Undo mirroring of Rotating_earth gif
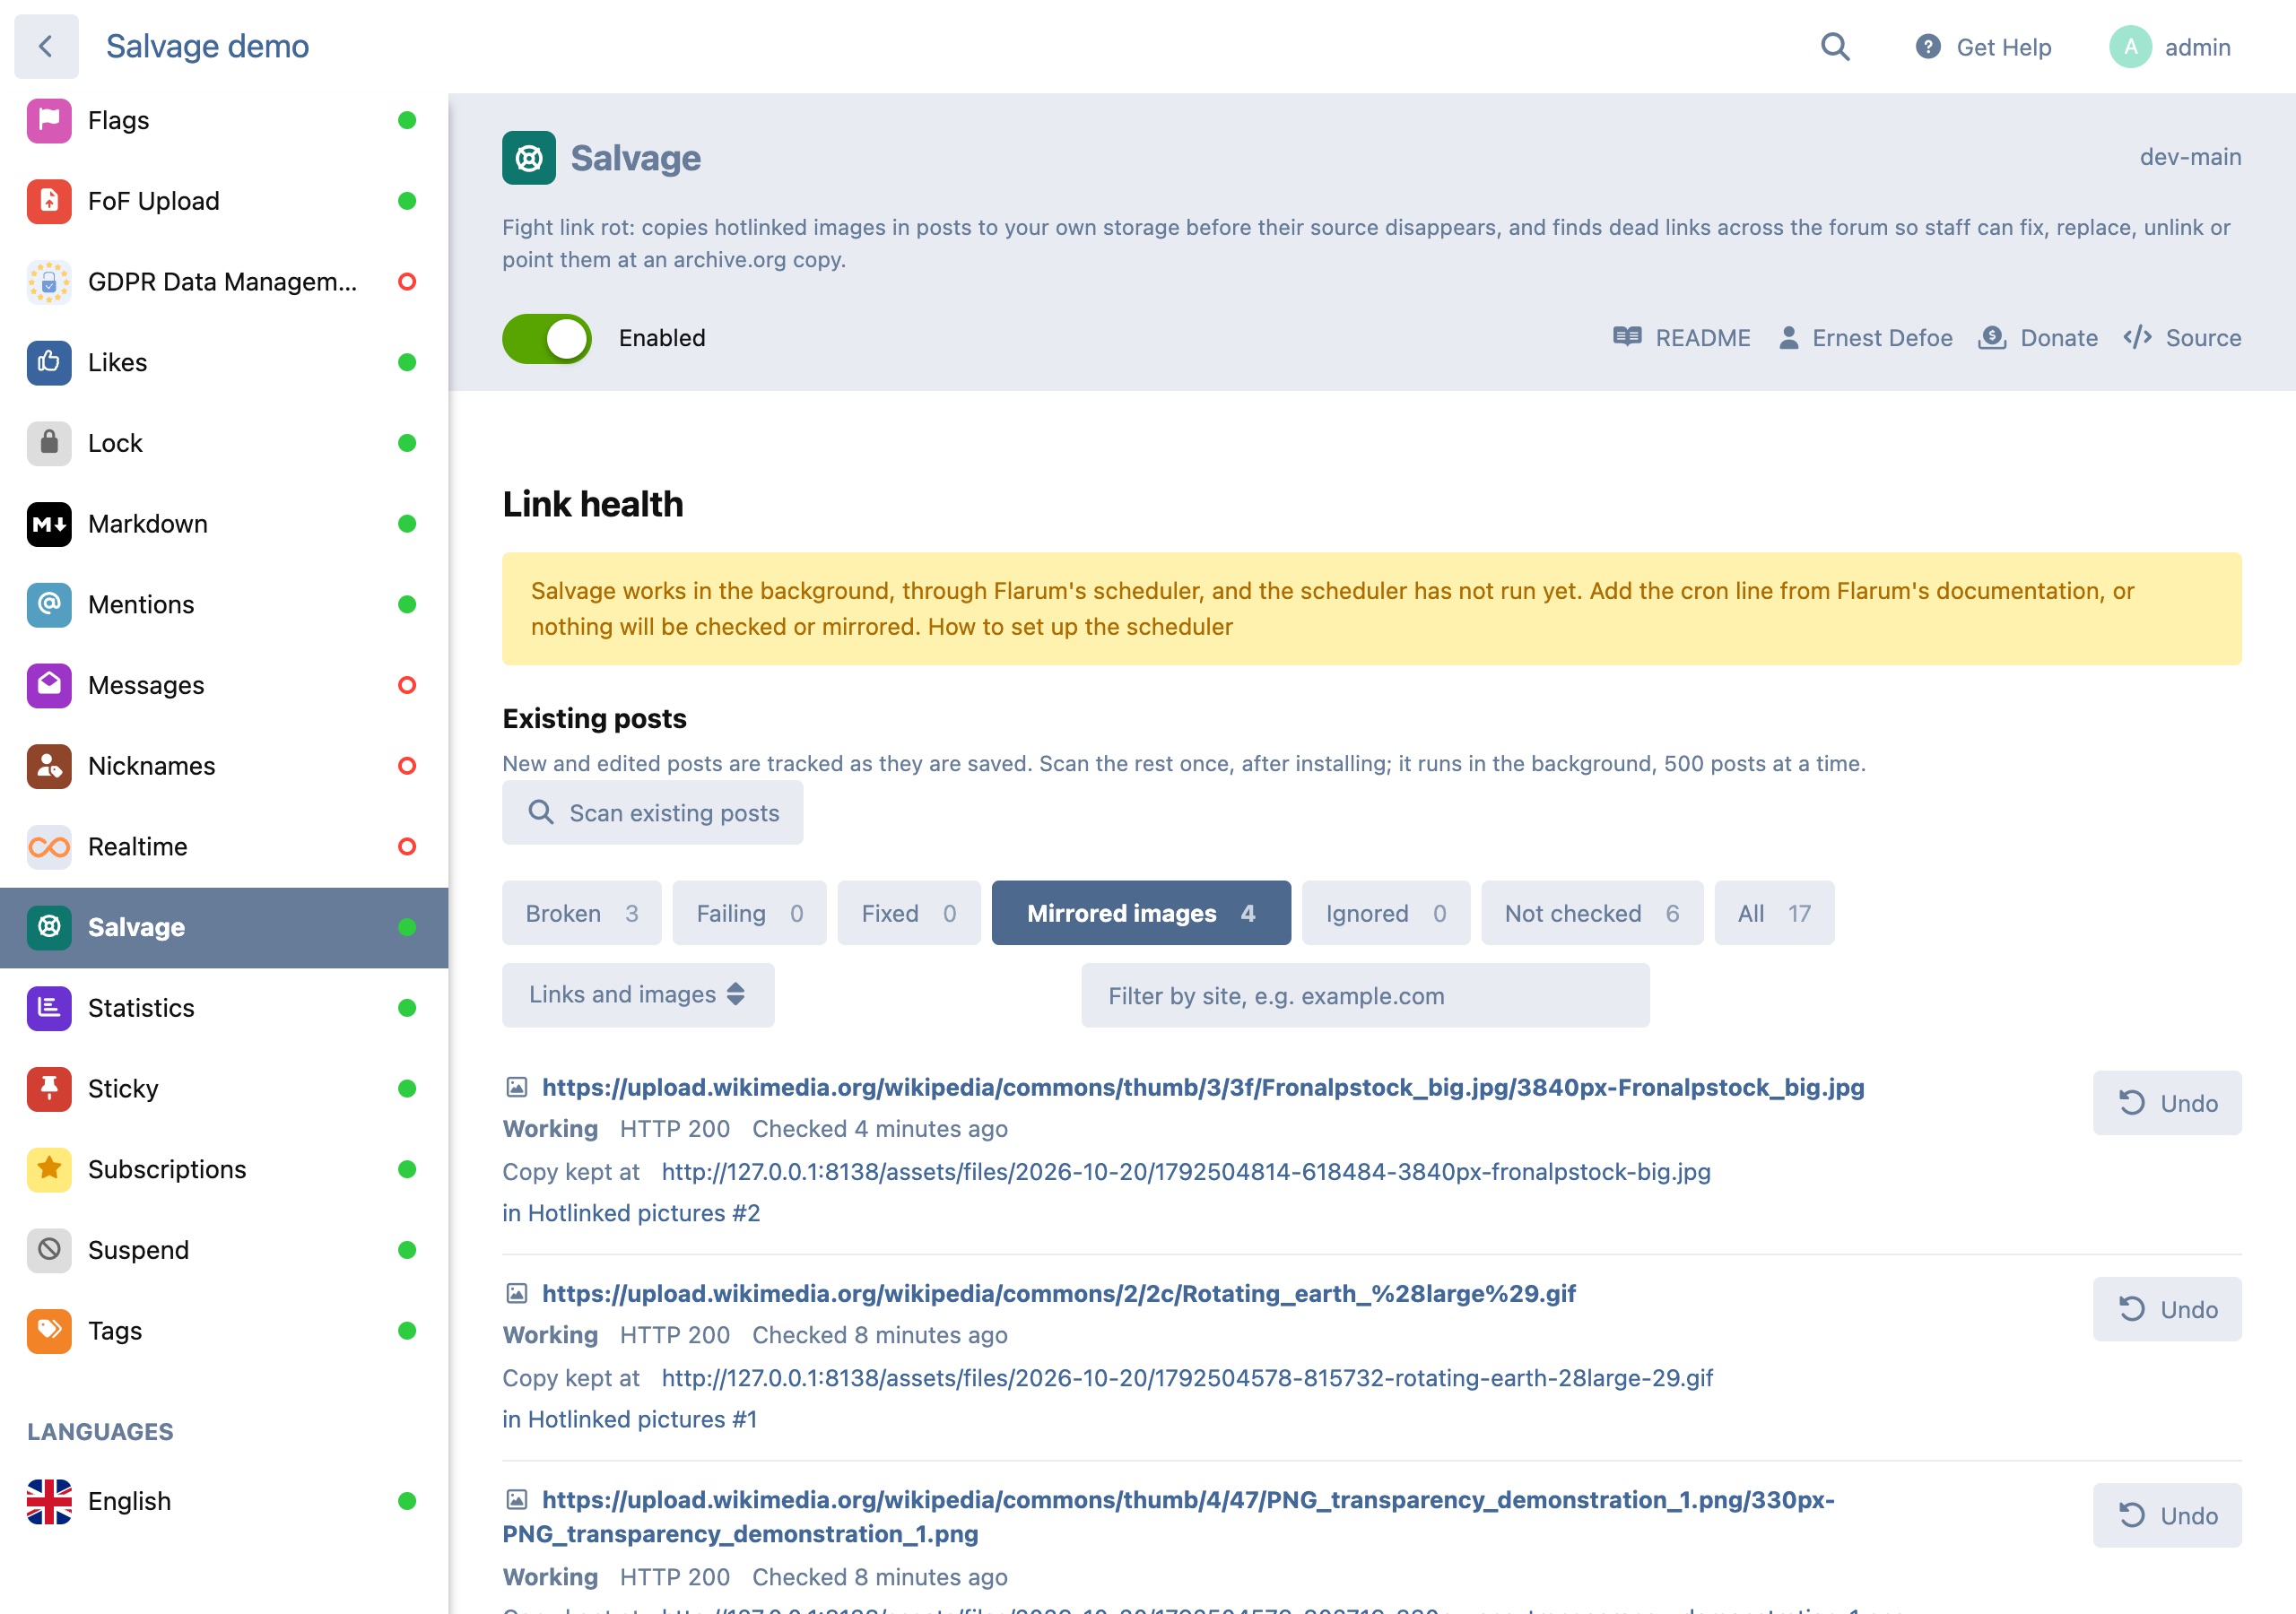Image resolution: width=2296 pixels, height=1614 pixels. [2166, 1309]
